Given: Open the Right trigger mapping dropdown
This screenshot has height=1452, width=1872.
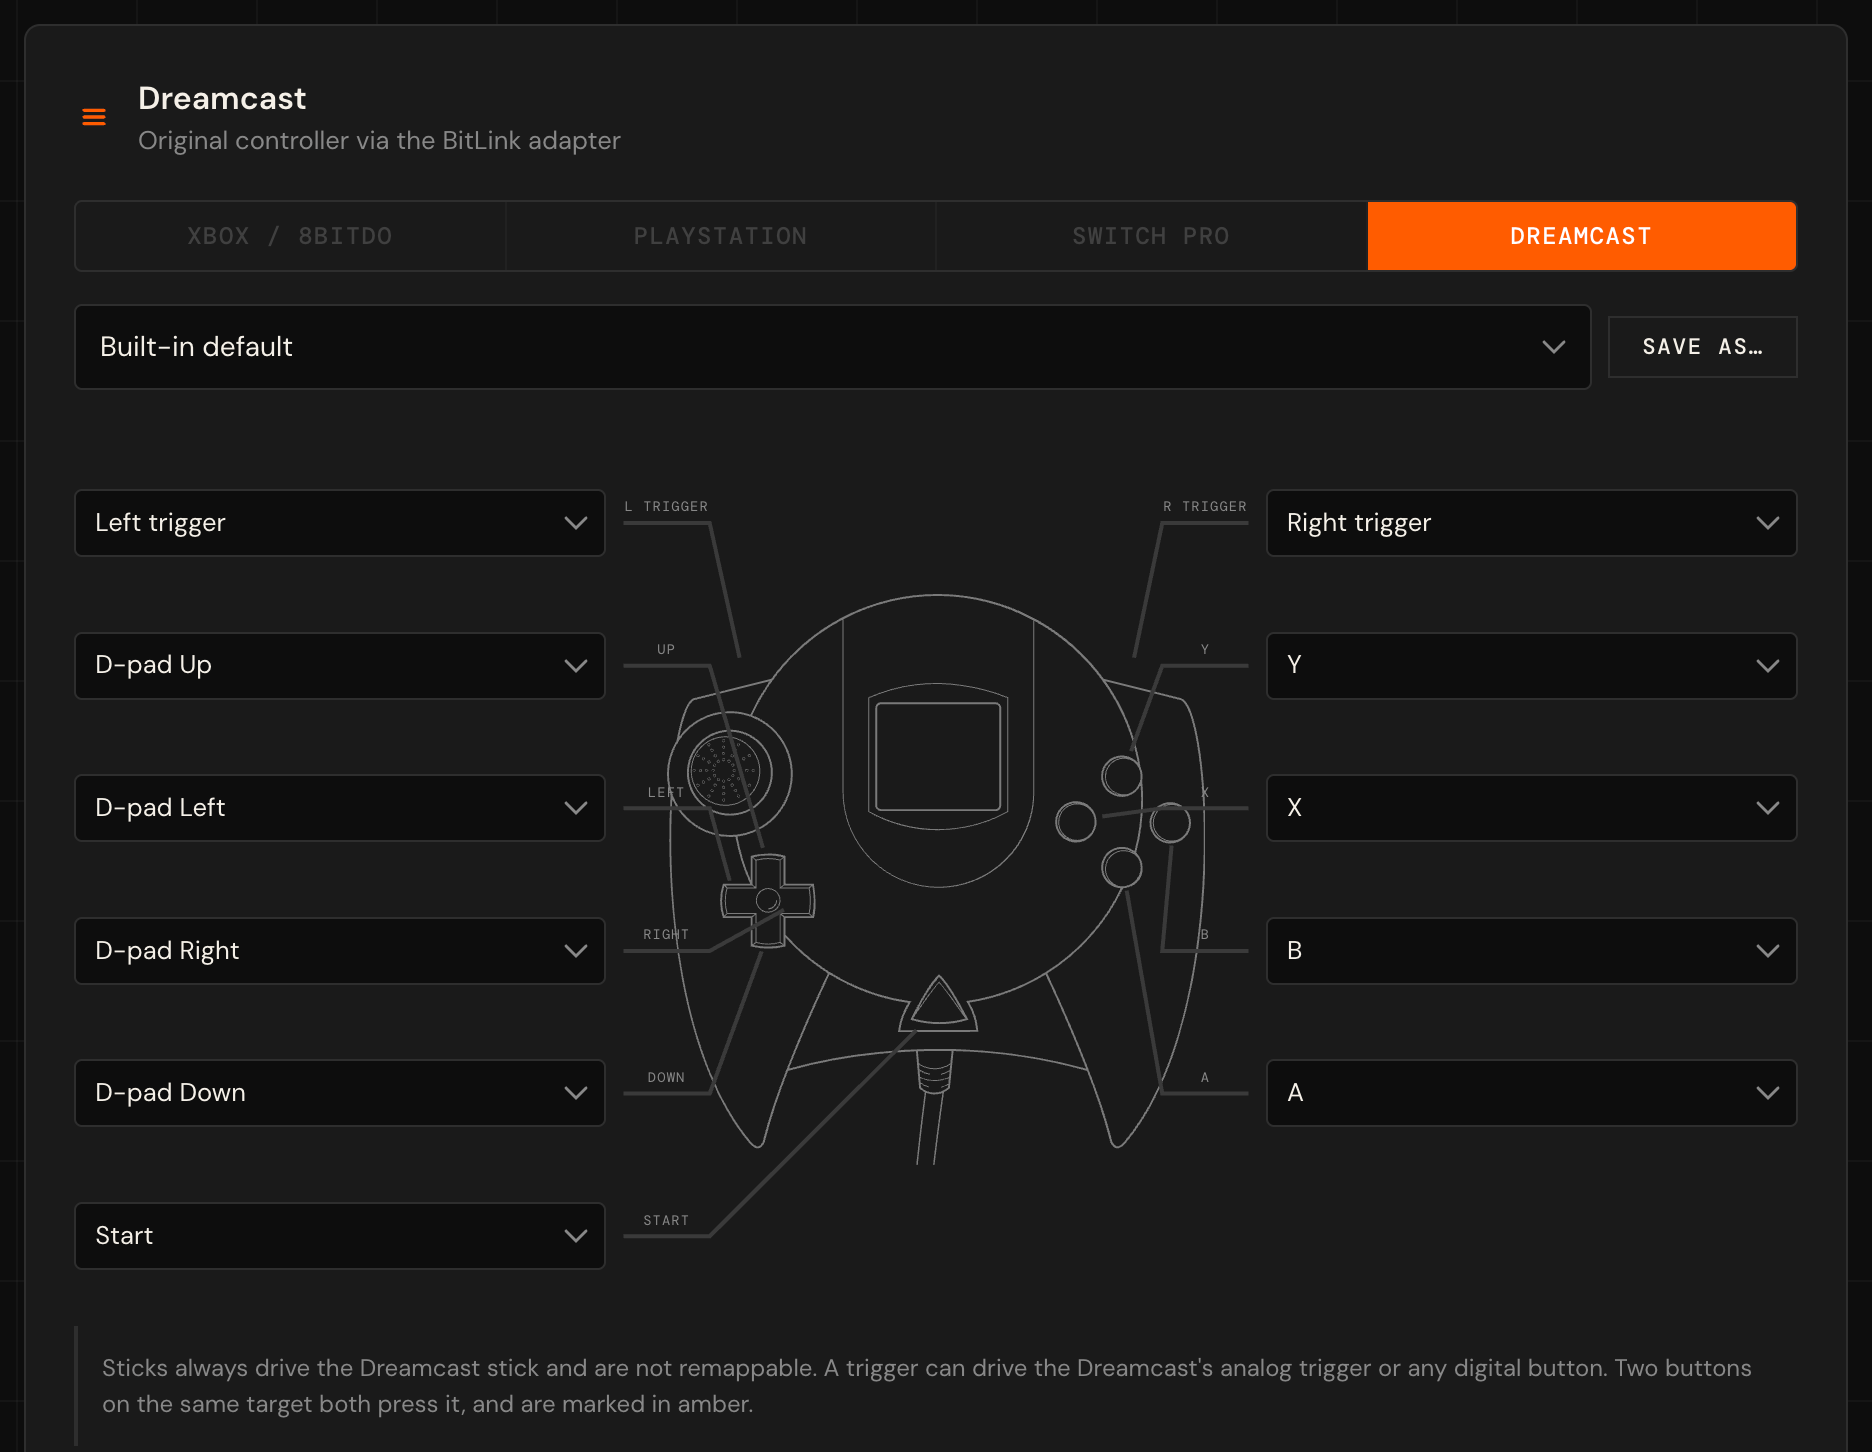Looking at the screenshot, I should tap(1531, 523).
